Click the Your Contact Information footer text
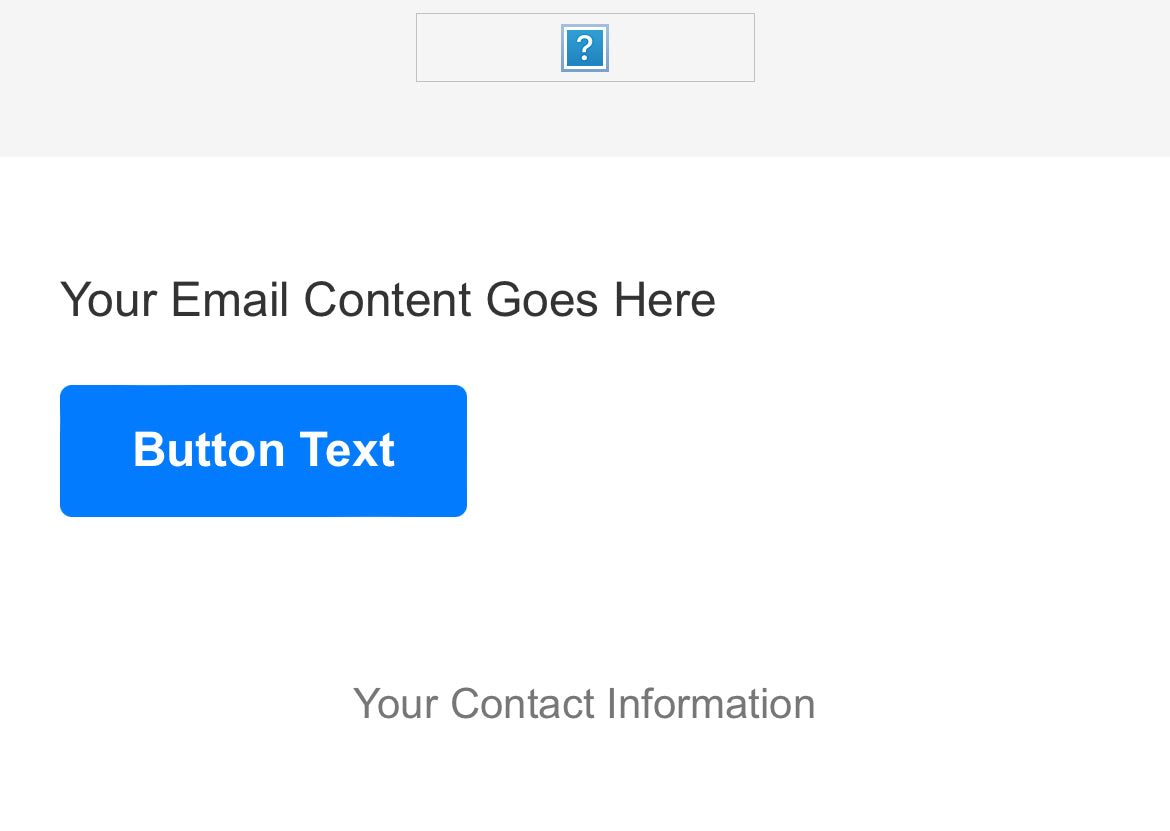Screen dimensions: 1170x831 [x=584, y=703]
